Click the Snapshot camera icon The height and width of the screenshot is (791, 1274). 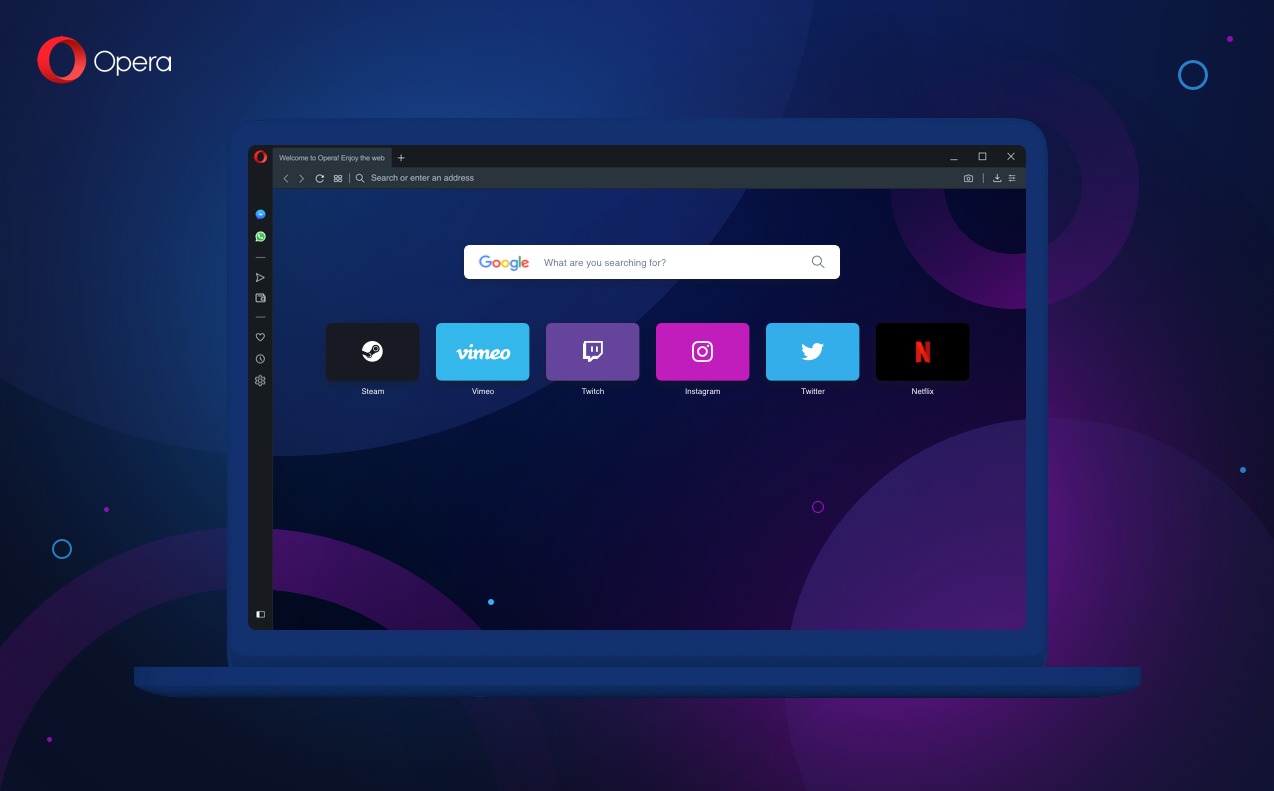point(968,178)
